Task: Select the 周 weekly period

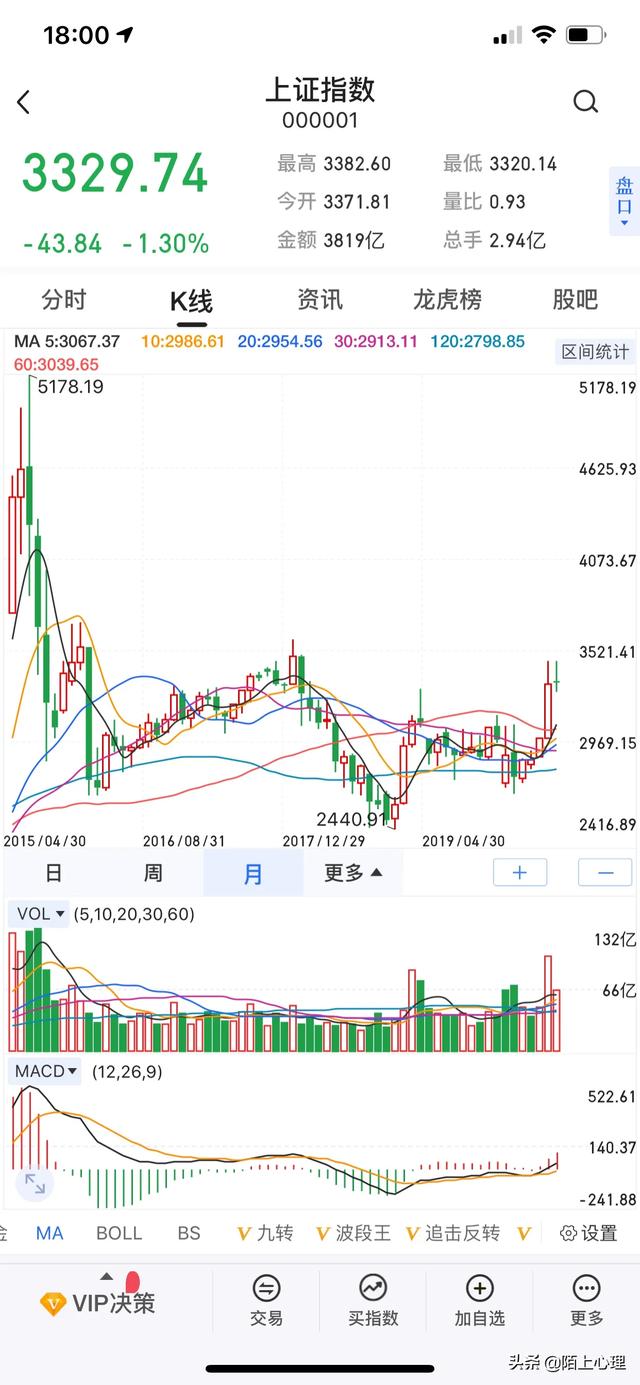Action: click(153, 873)
